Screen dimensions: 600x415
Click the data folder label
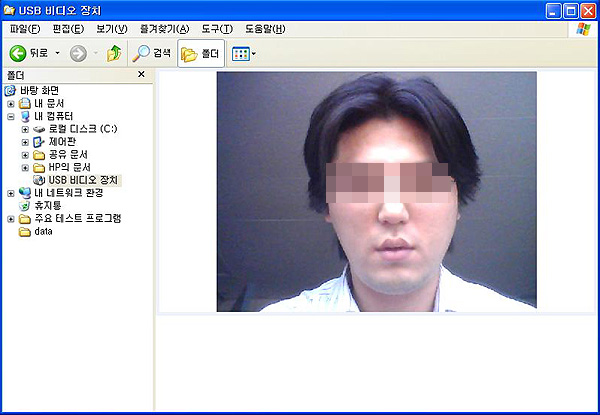coord(43,231)
